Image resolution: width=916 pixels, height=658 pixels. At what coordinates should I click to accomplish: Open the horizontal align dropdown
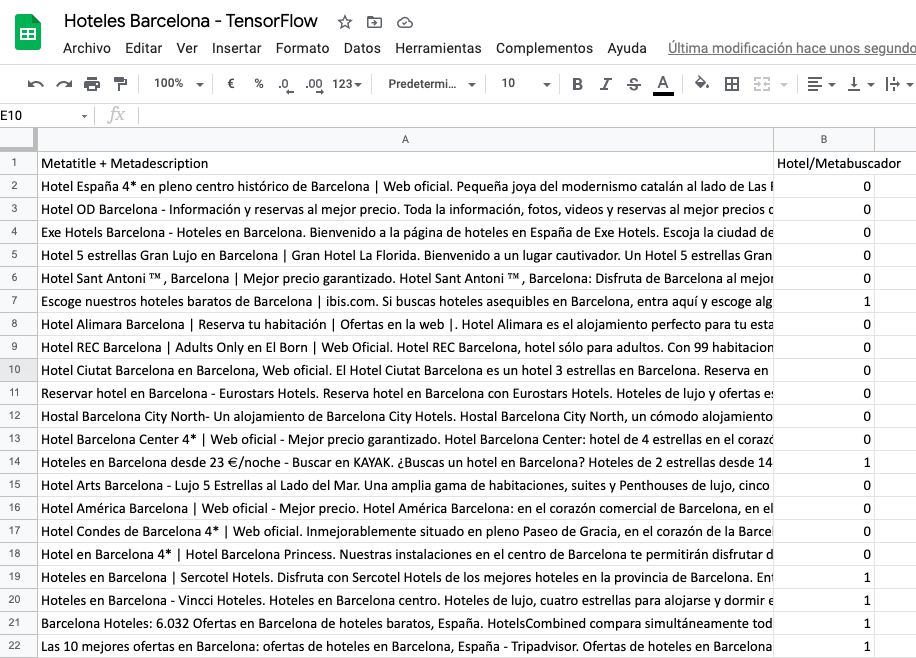click(x=821, y=84)
